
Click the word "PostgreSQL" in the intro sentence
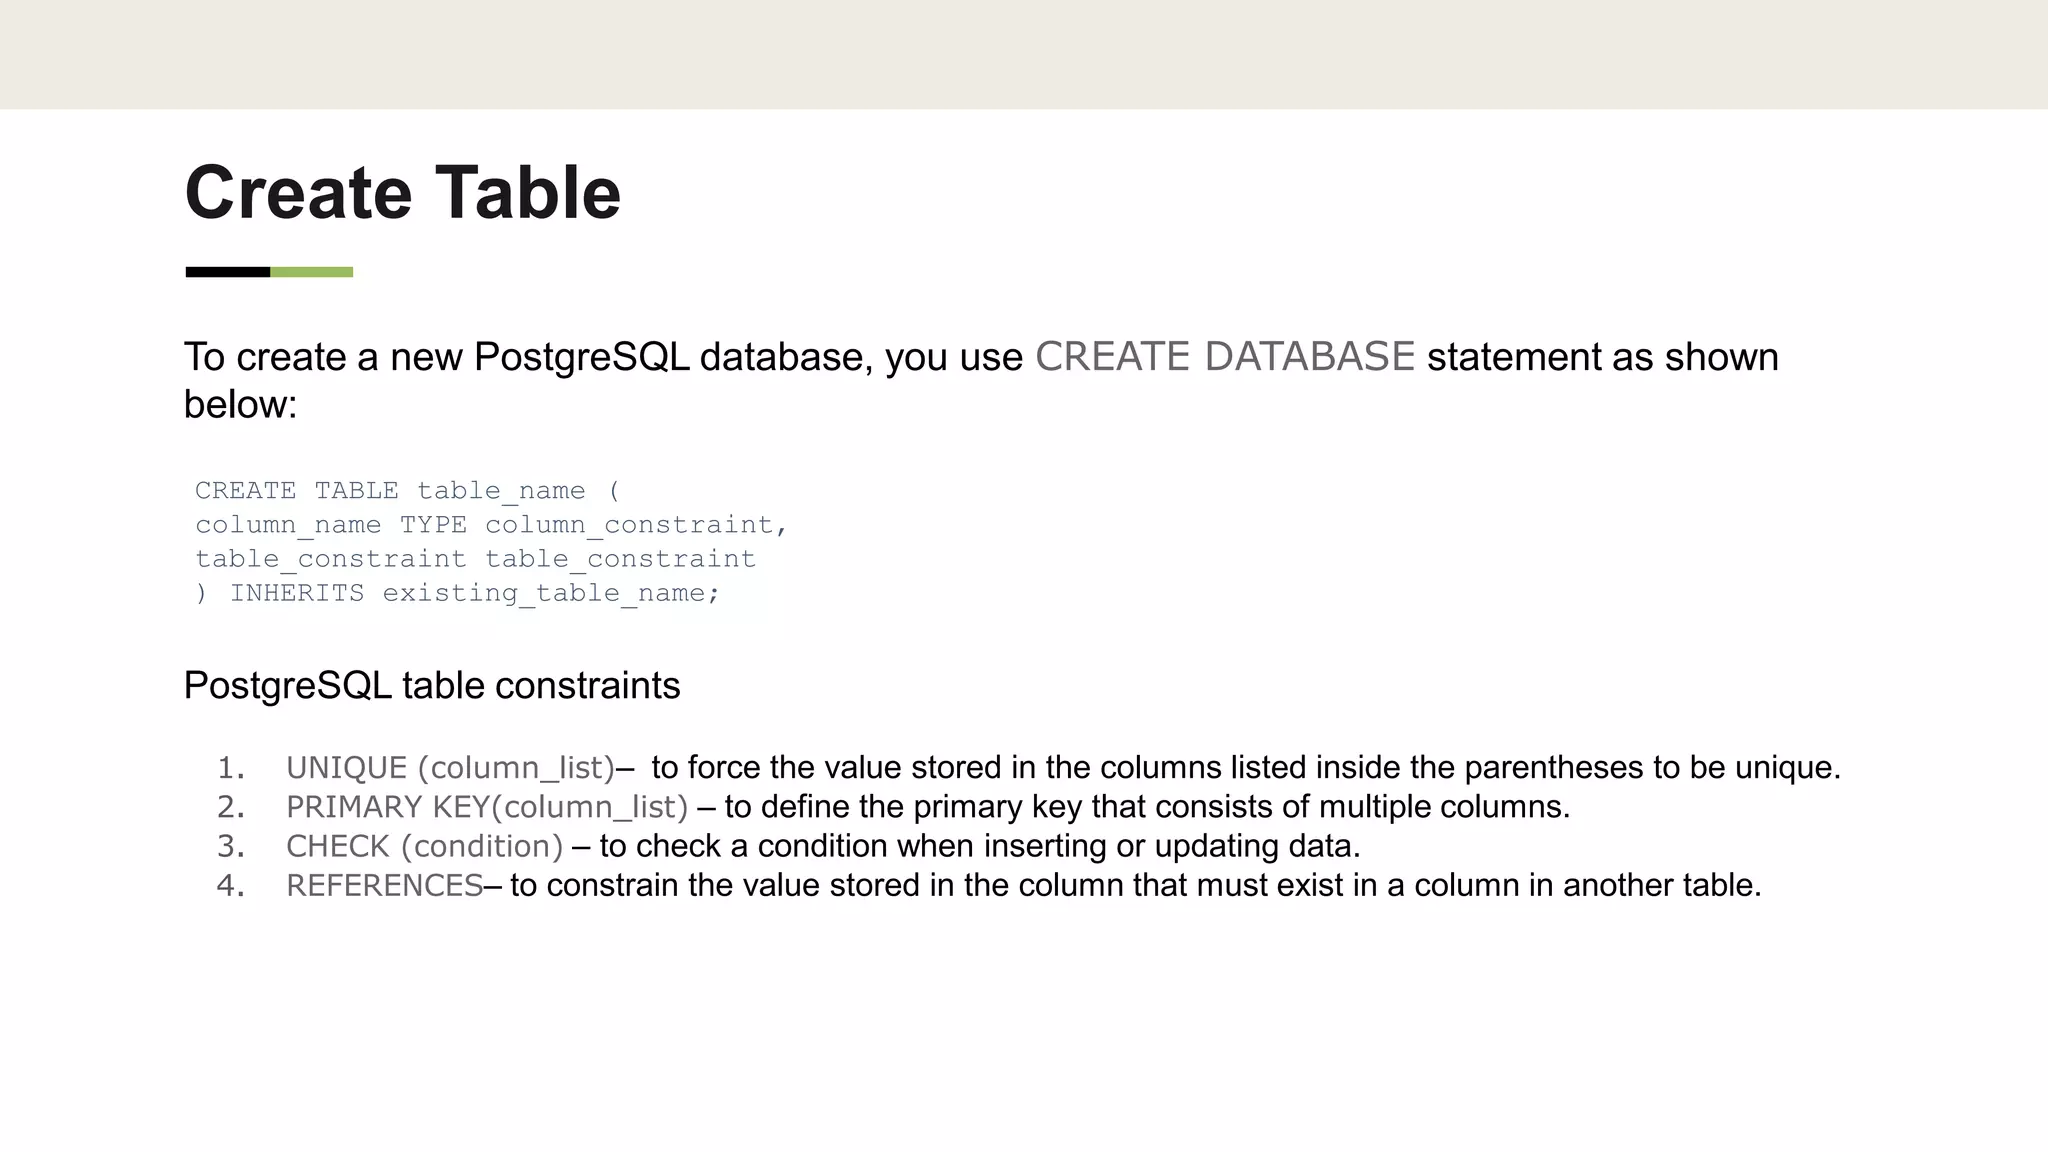[x=581, y=357]
